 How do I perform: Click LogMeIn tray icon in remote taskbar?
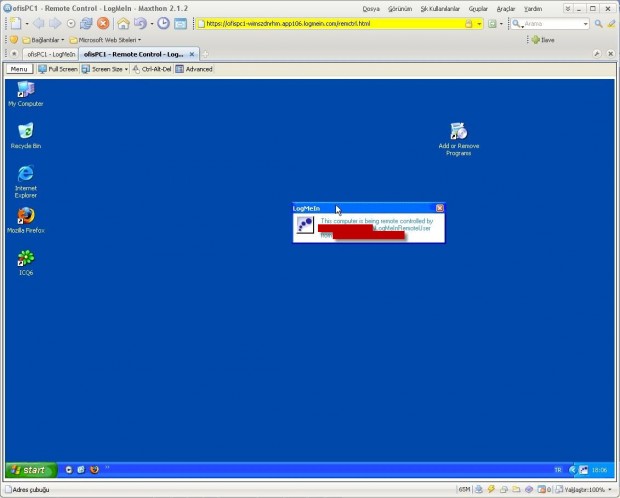(x=583, y=470)
